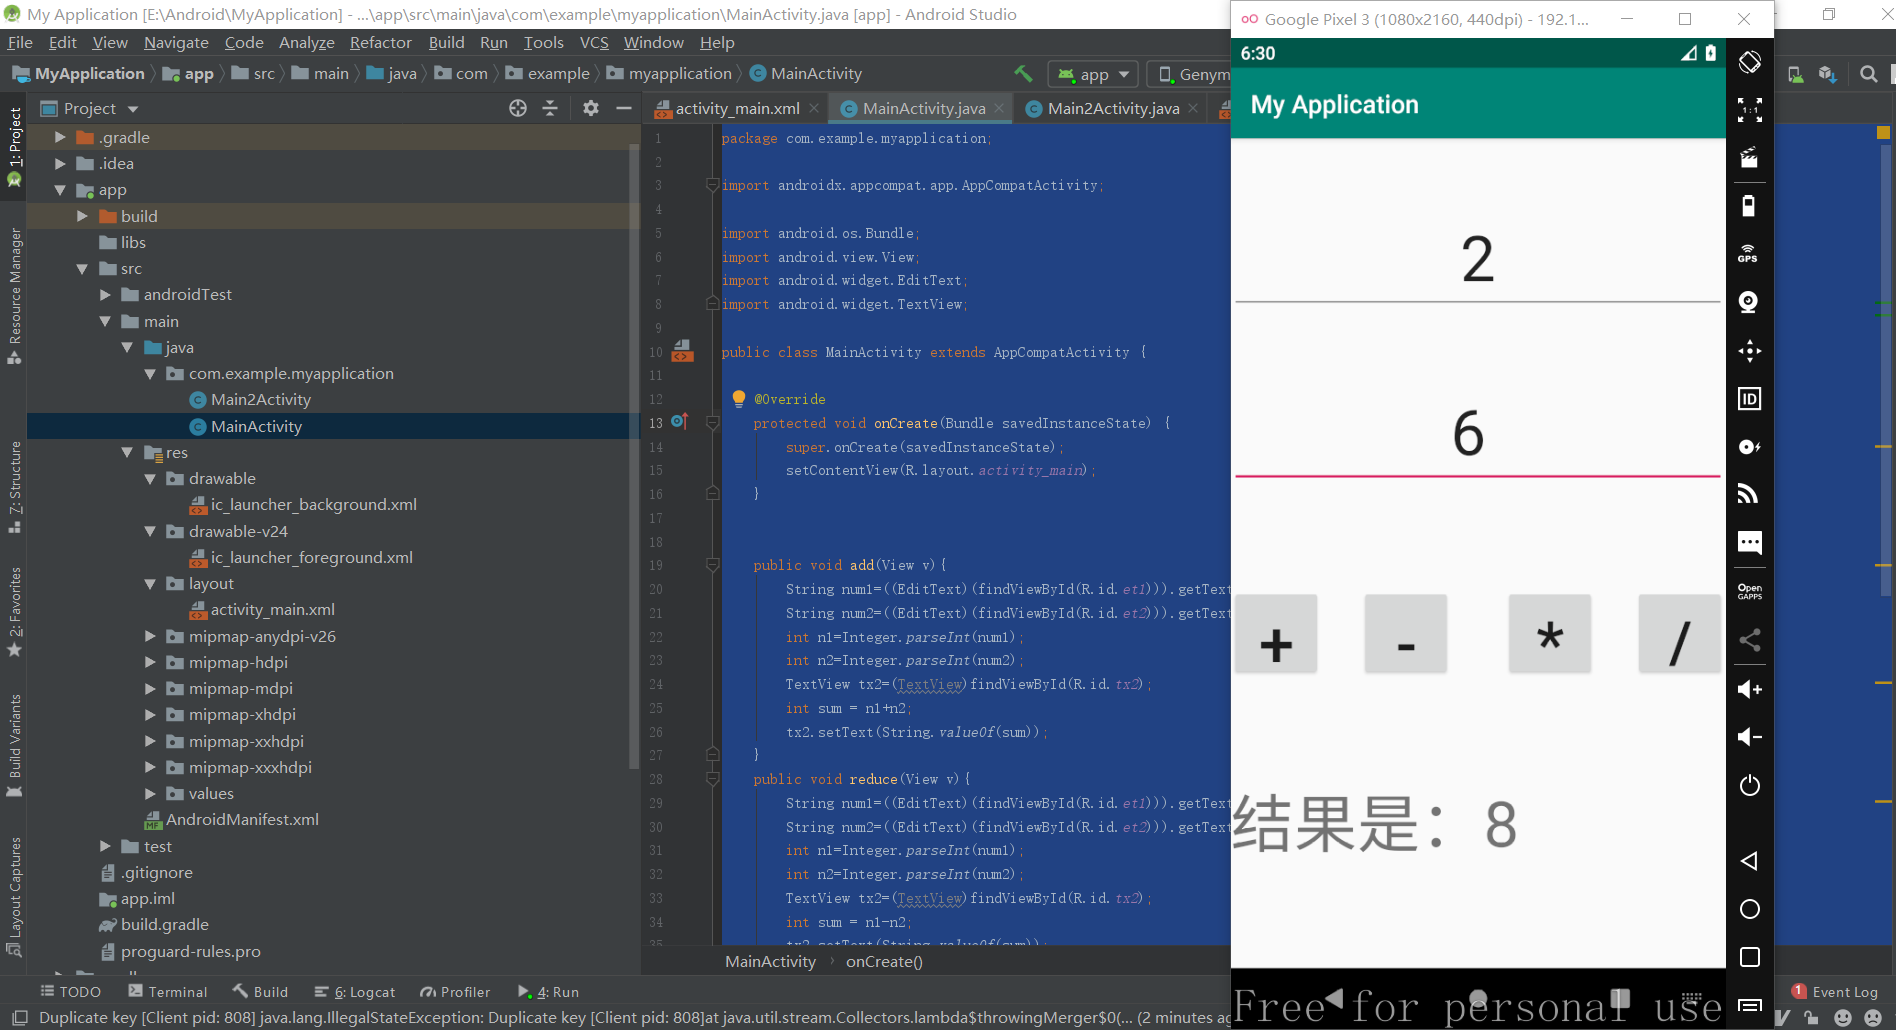Click the remote control move icon
Image resolution: width=1896 pixels, height=1030 pixels.
click(1750, 350)
